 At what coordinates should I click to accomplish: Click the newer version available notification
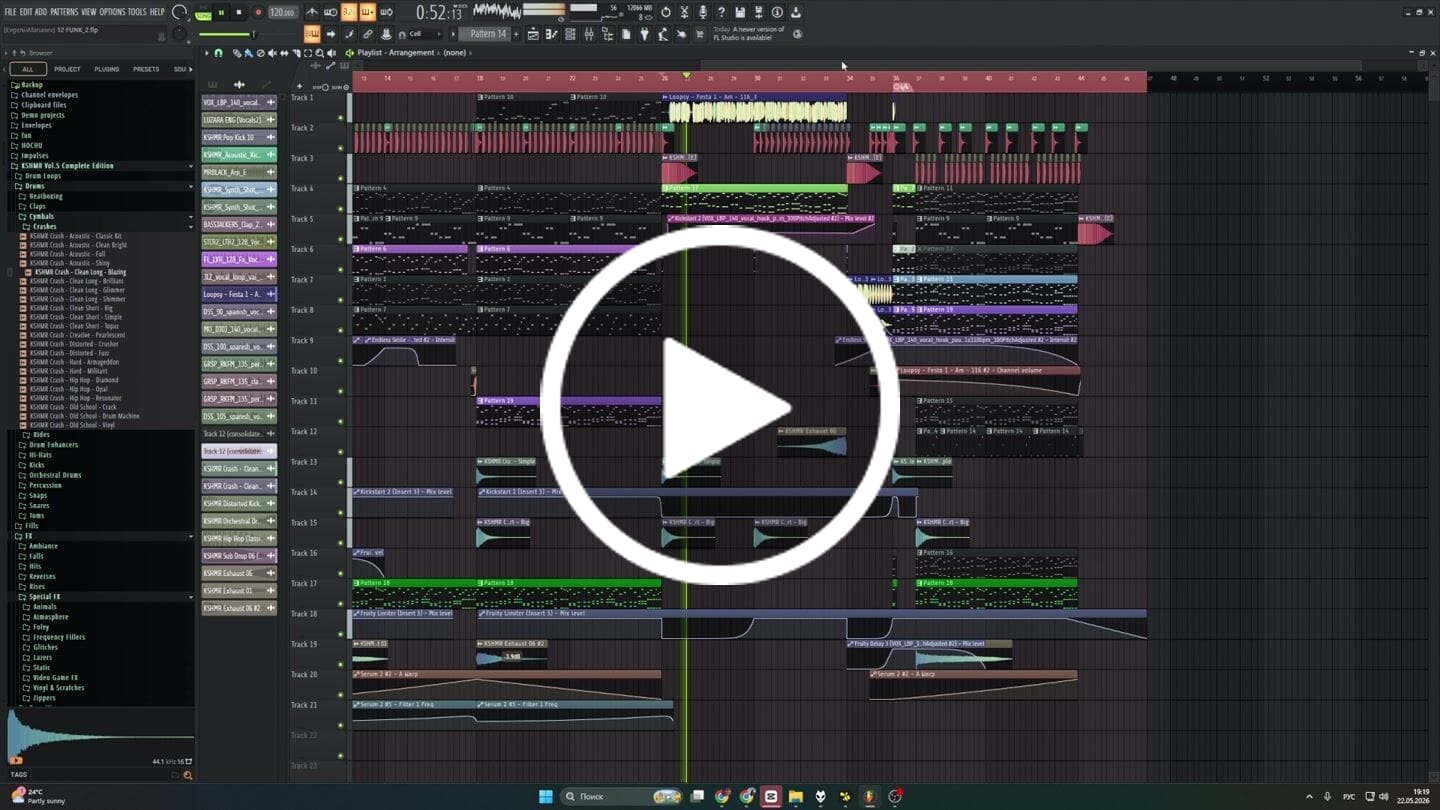coord(750,33)
